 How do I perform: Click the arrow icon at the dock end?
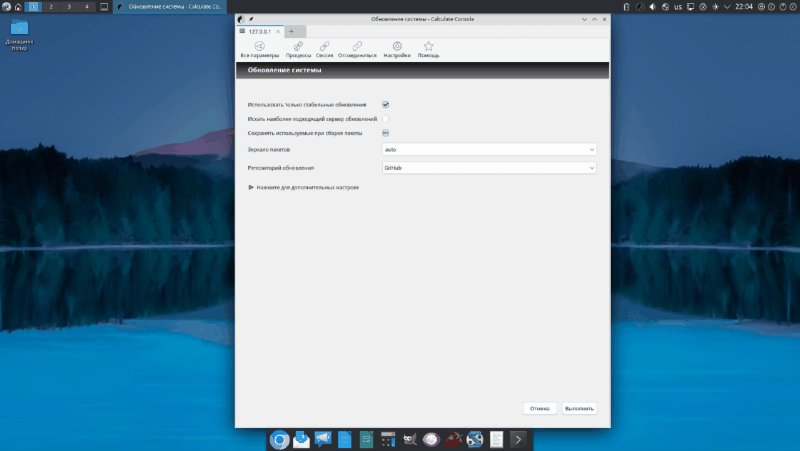point(518,439)
